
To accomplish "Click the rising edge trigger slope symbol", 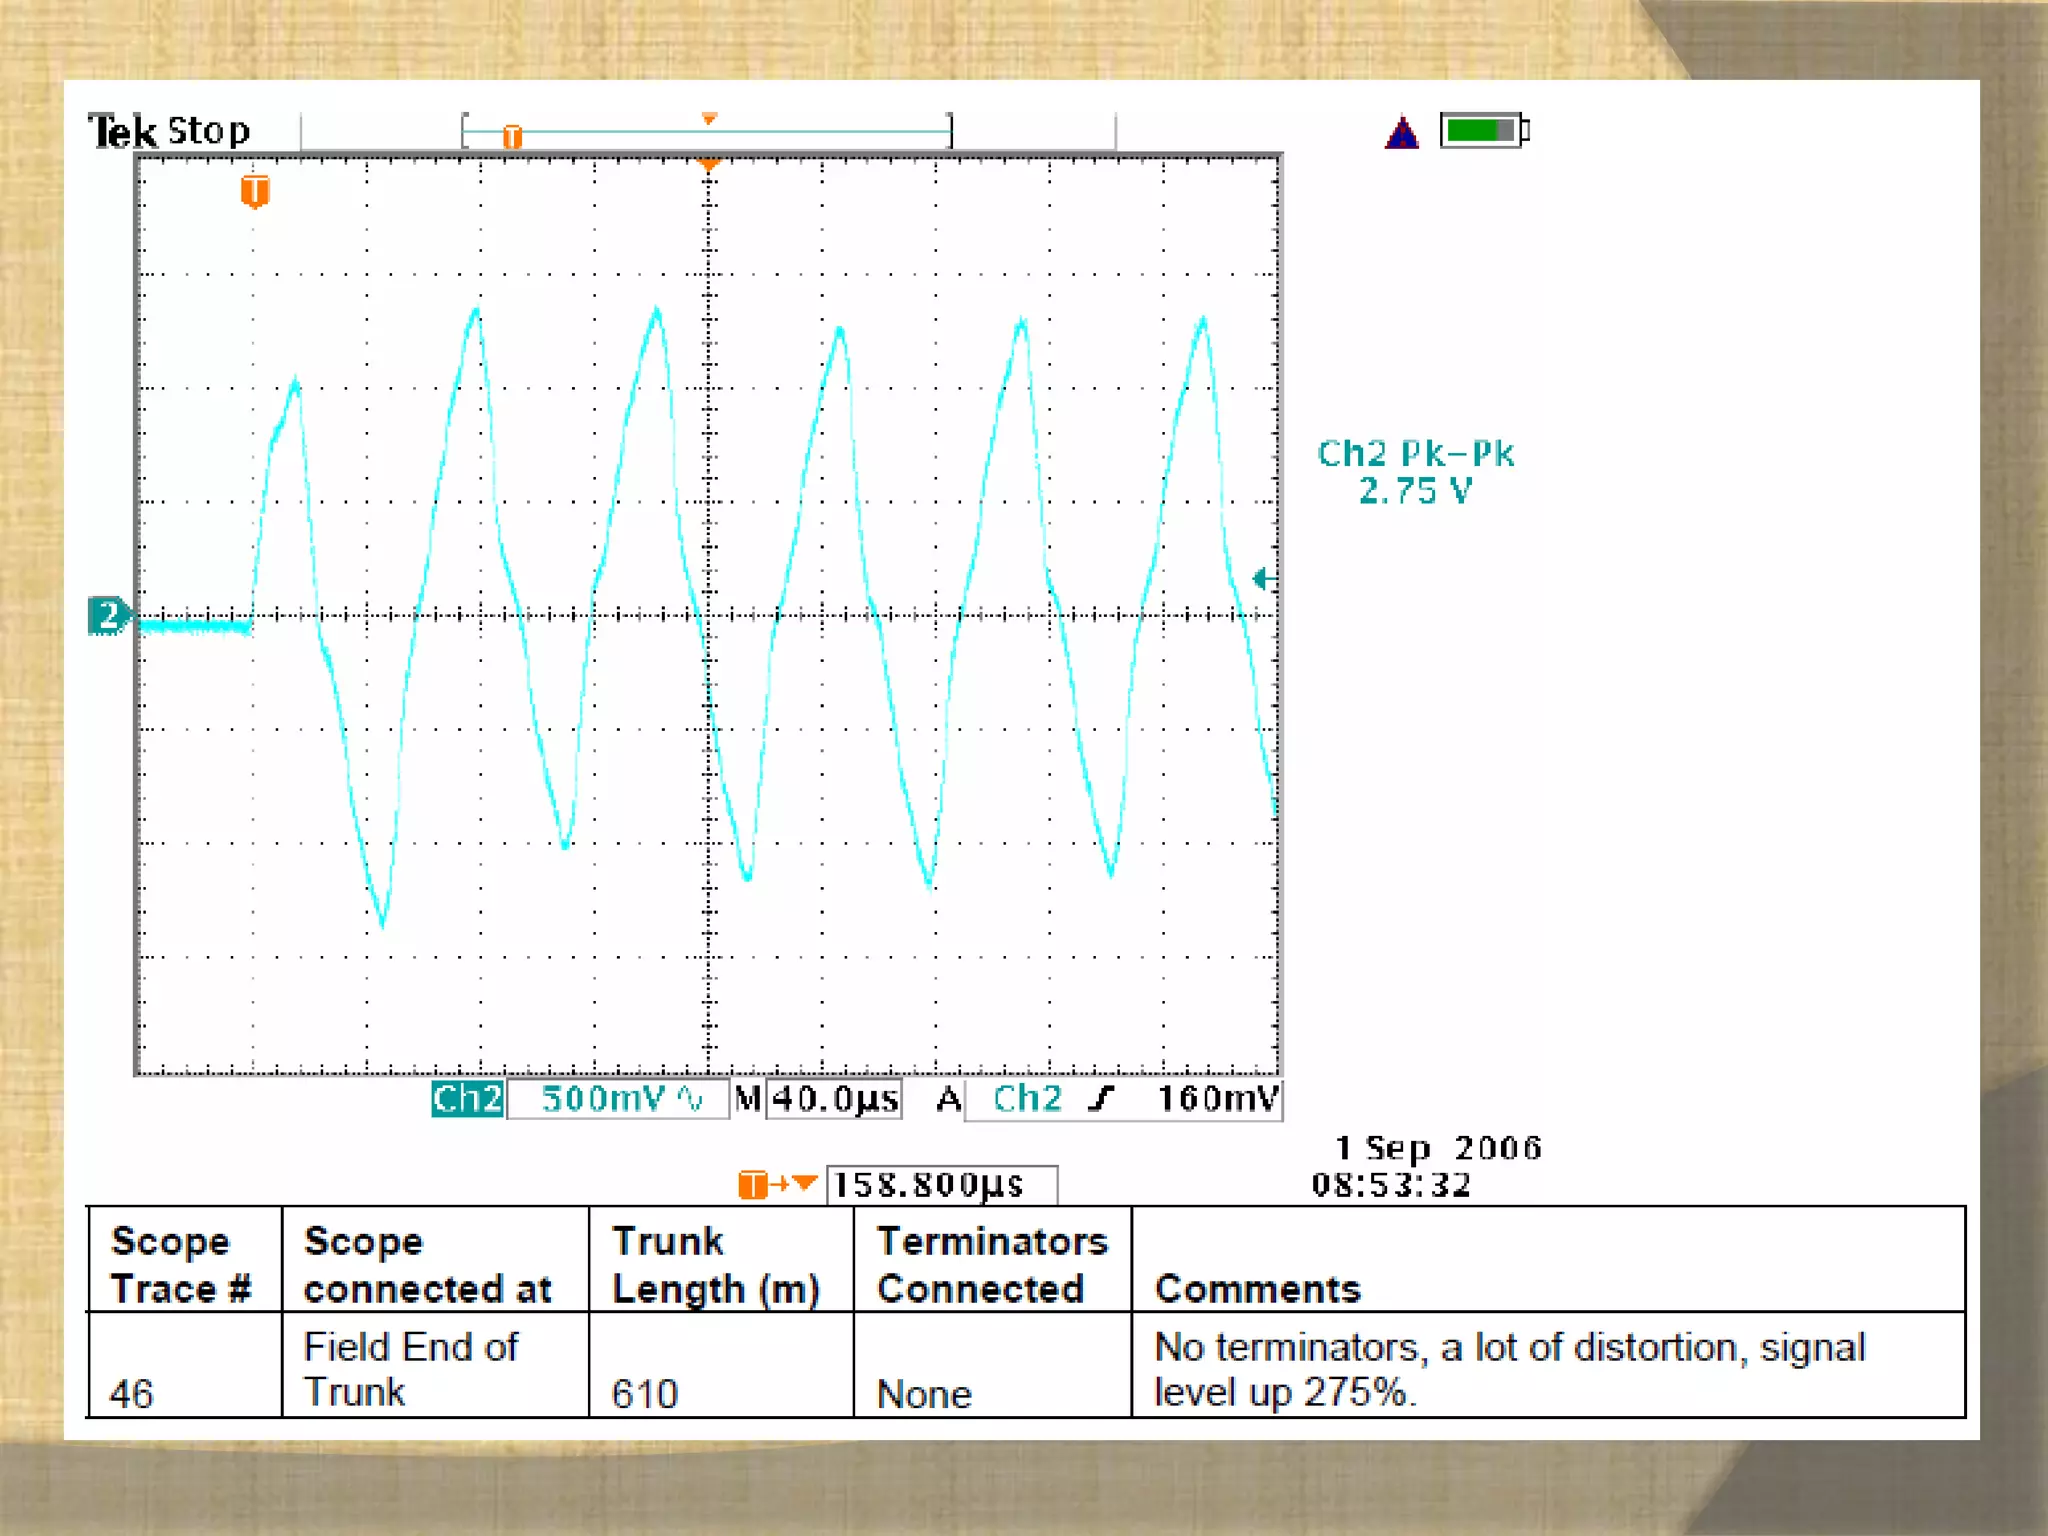I will point(1101,1099).
